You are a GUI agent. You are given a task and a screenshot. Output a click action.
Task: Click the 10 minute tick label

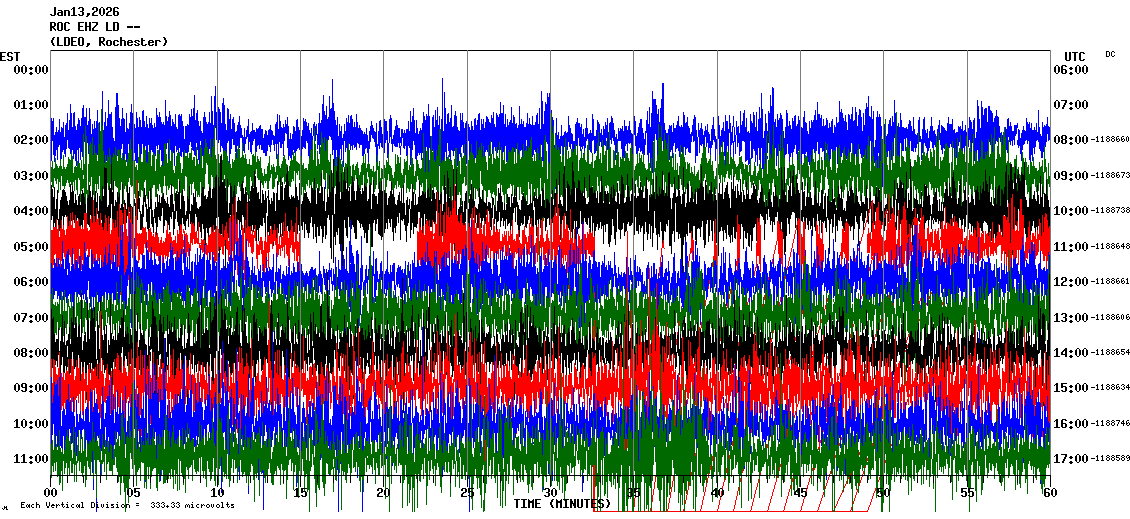coord(218,494)
